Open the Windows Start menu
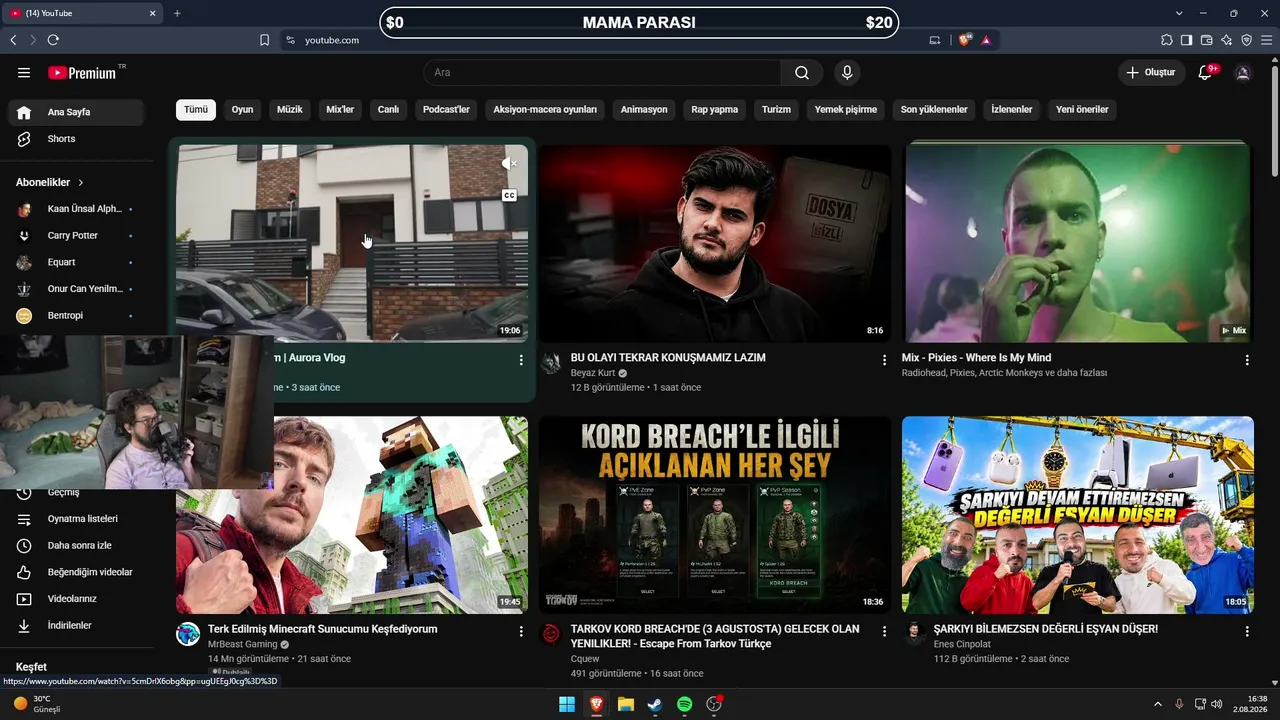The image size is (1280, 720). [x=567, y=704]
